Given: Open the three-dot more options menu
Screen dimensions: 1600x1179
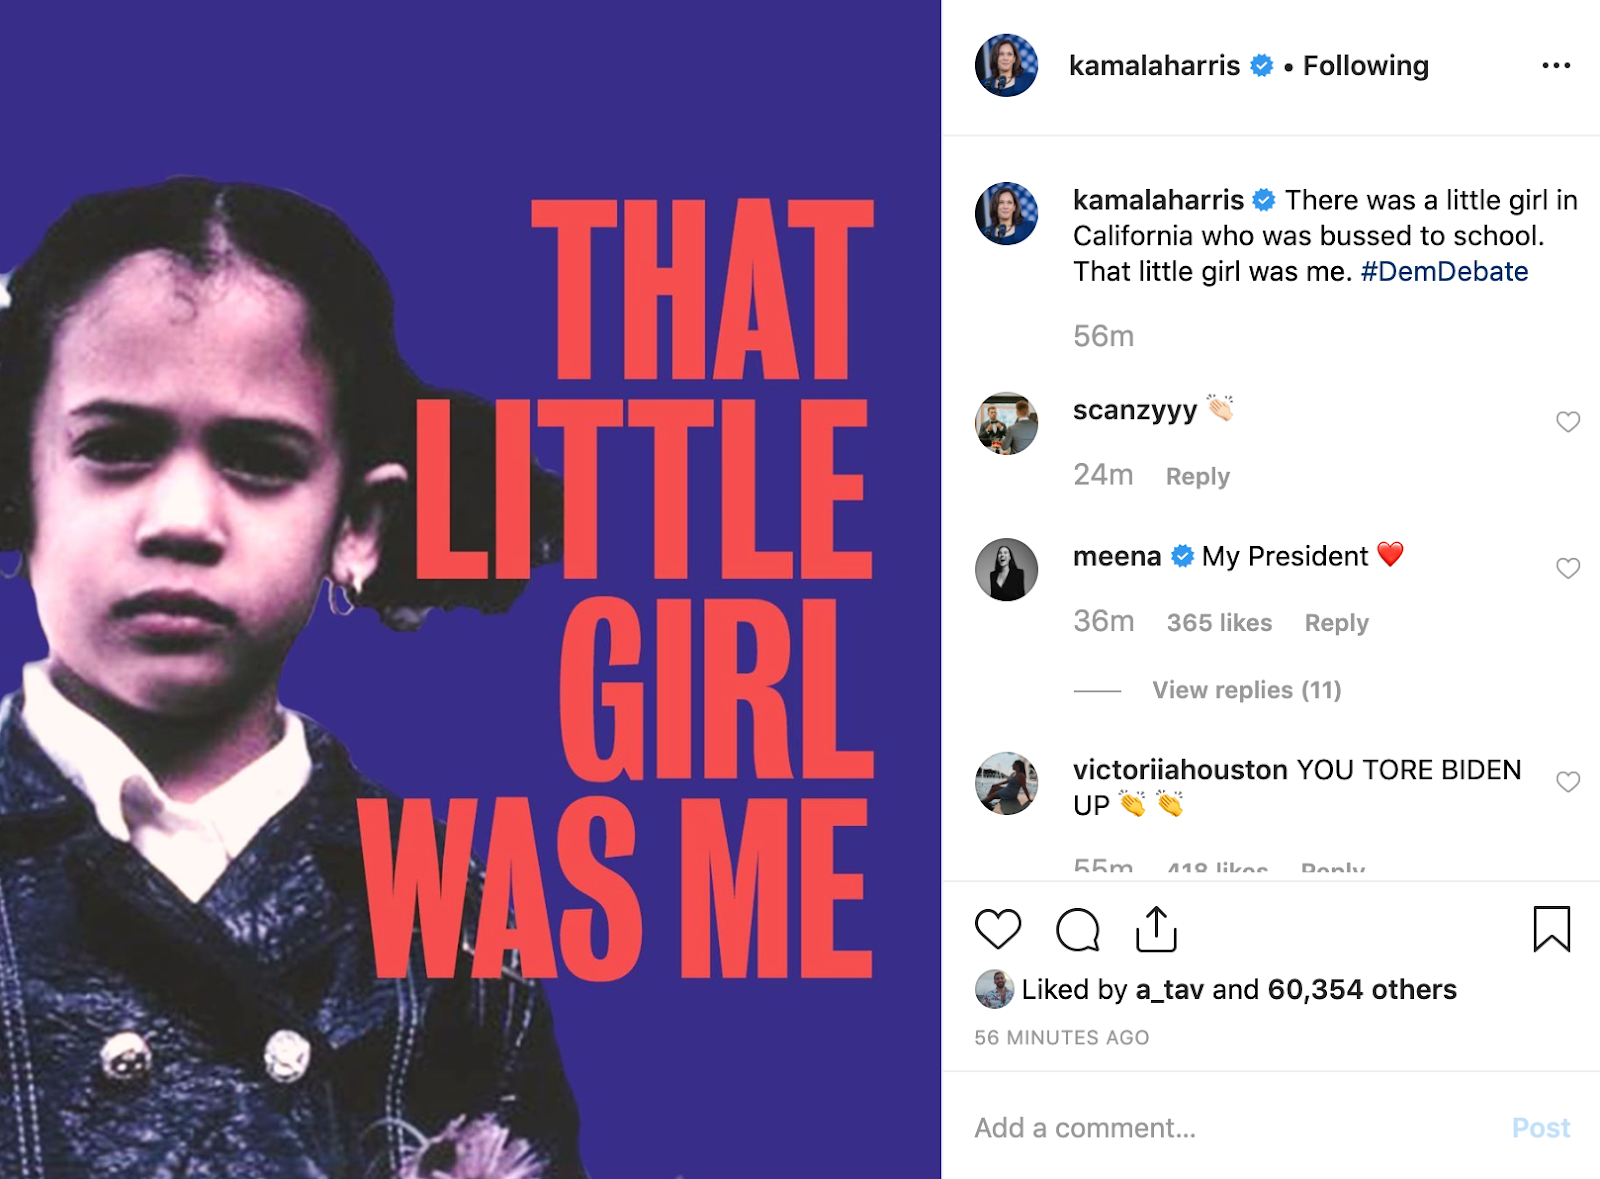Looking at the screenshot, I should (x=1555, y=66).
